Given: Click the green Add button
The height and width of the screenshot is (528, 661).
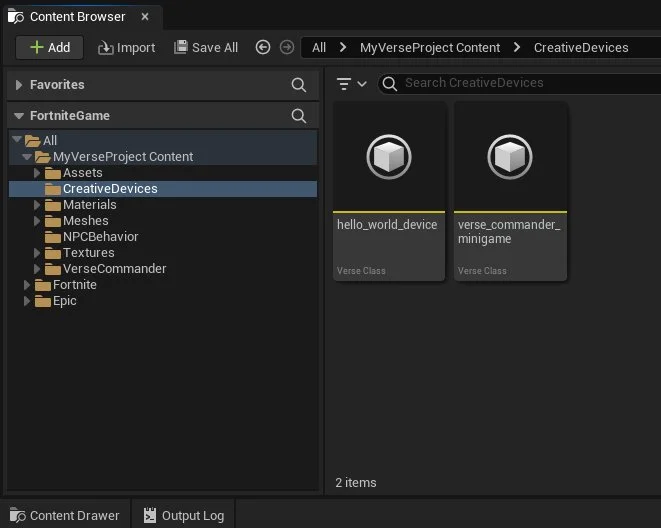Looking at the screenshot, I should (x=50, y=48).
